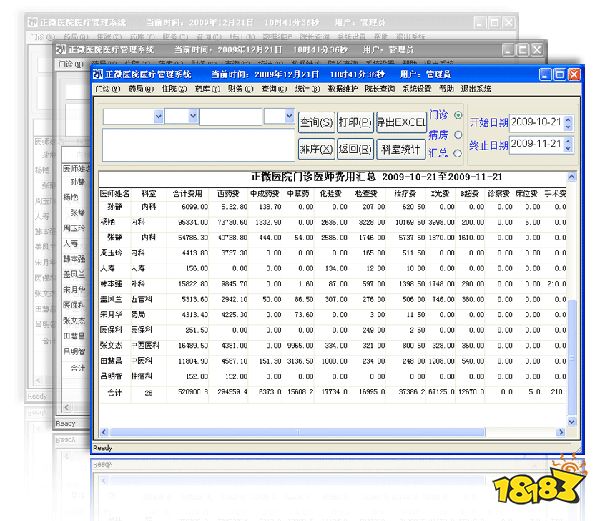Click the 返回(R) return button
Viewport: 600px width, 521px height.
click(355, 149)
